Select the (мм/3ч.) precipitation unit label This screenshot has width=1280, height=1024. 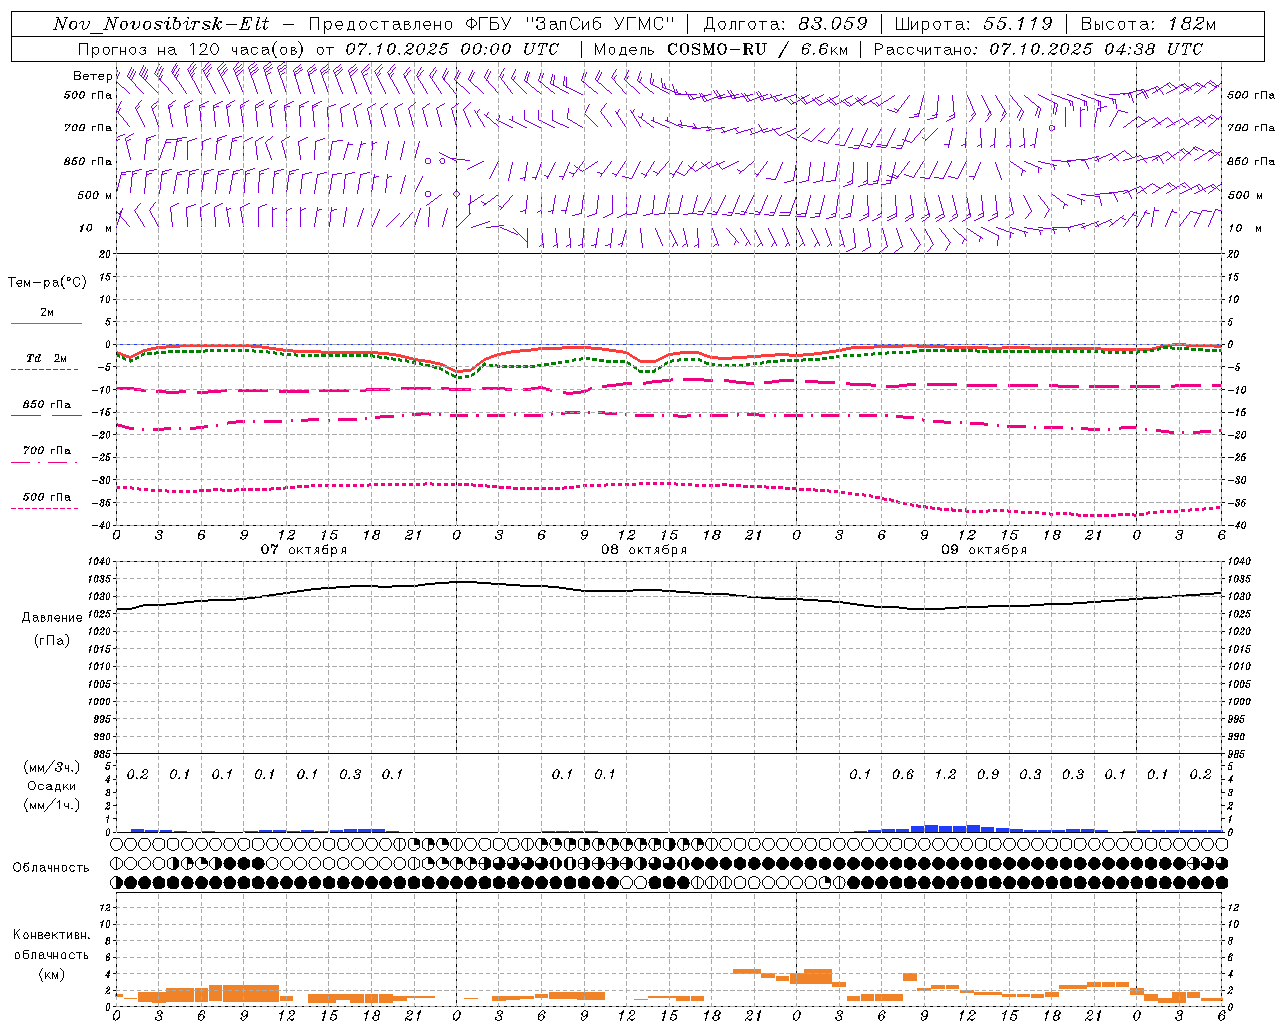tap(52, 767)
